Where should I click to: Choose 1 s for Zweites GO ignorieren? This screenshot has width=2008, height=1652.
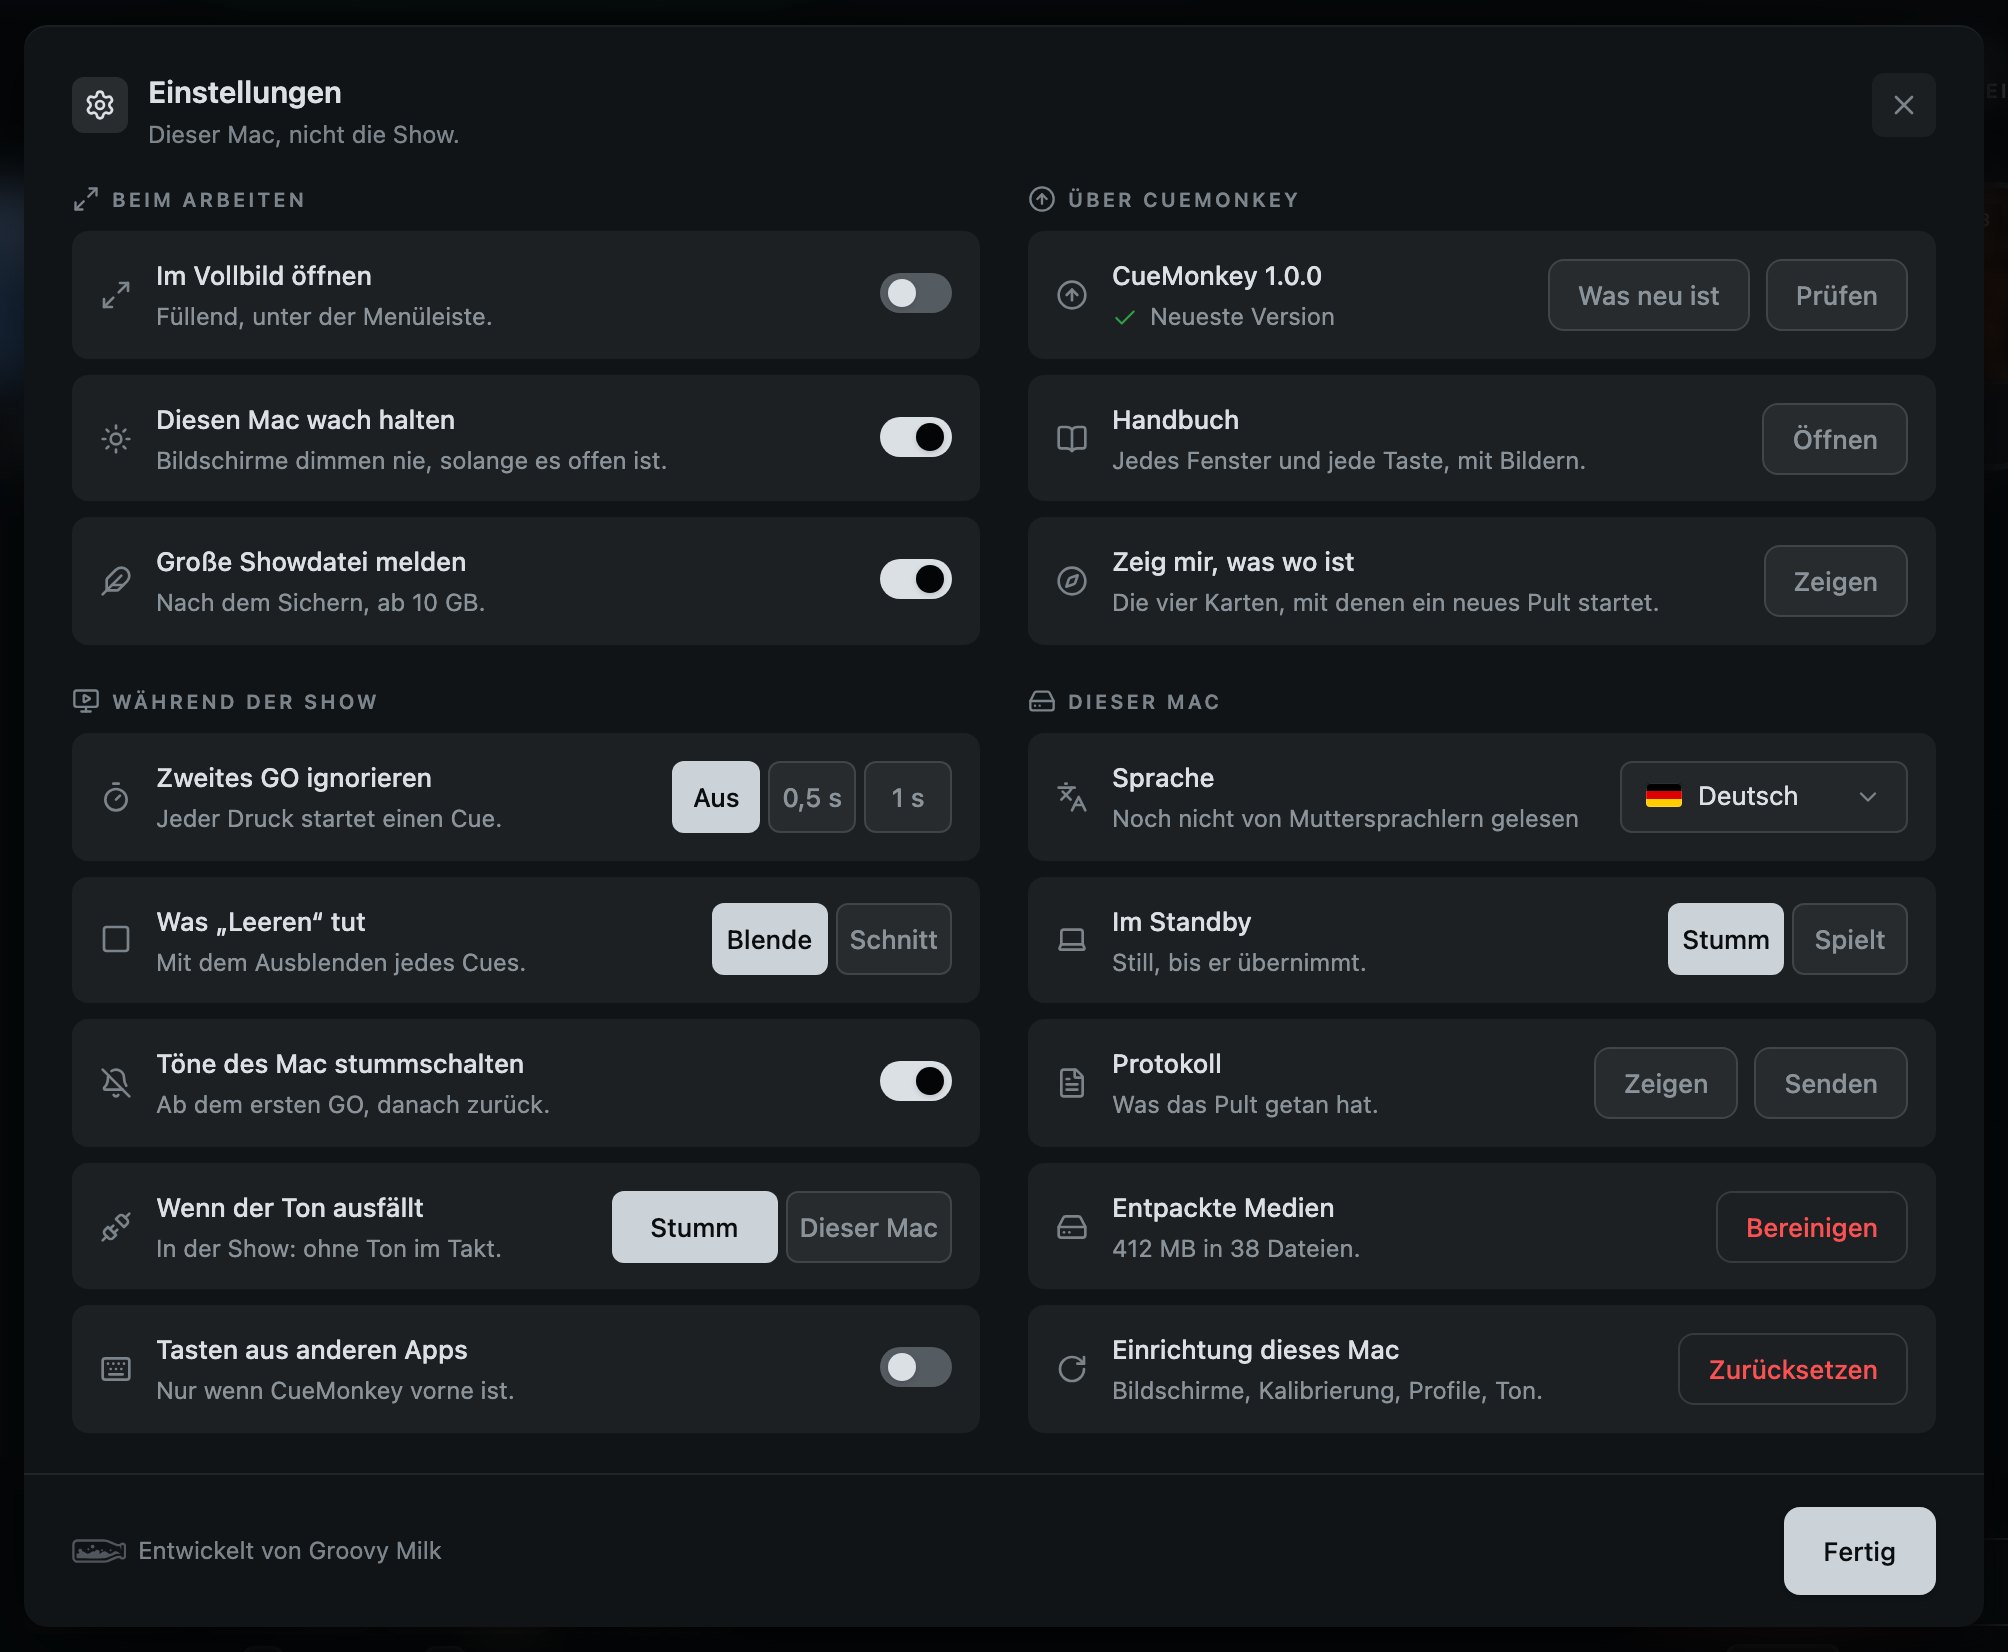[908, 797]
